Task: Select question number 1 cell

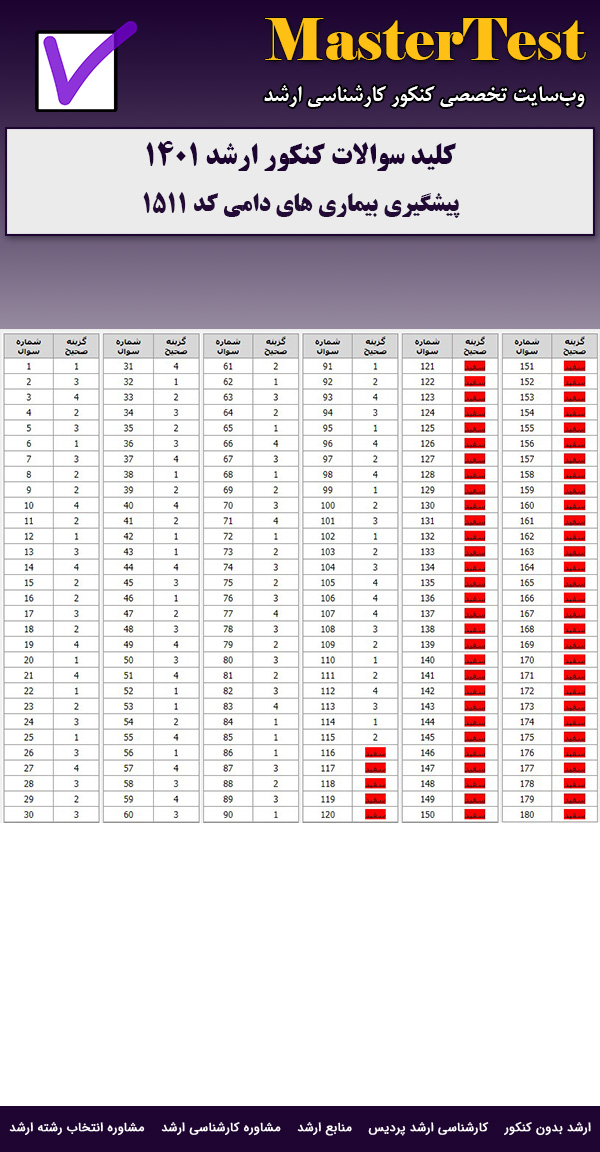Action: click(28, 367)
